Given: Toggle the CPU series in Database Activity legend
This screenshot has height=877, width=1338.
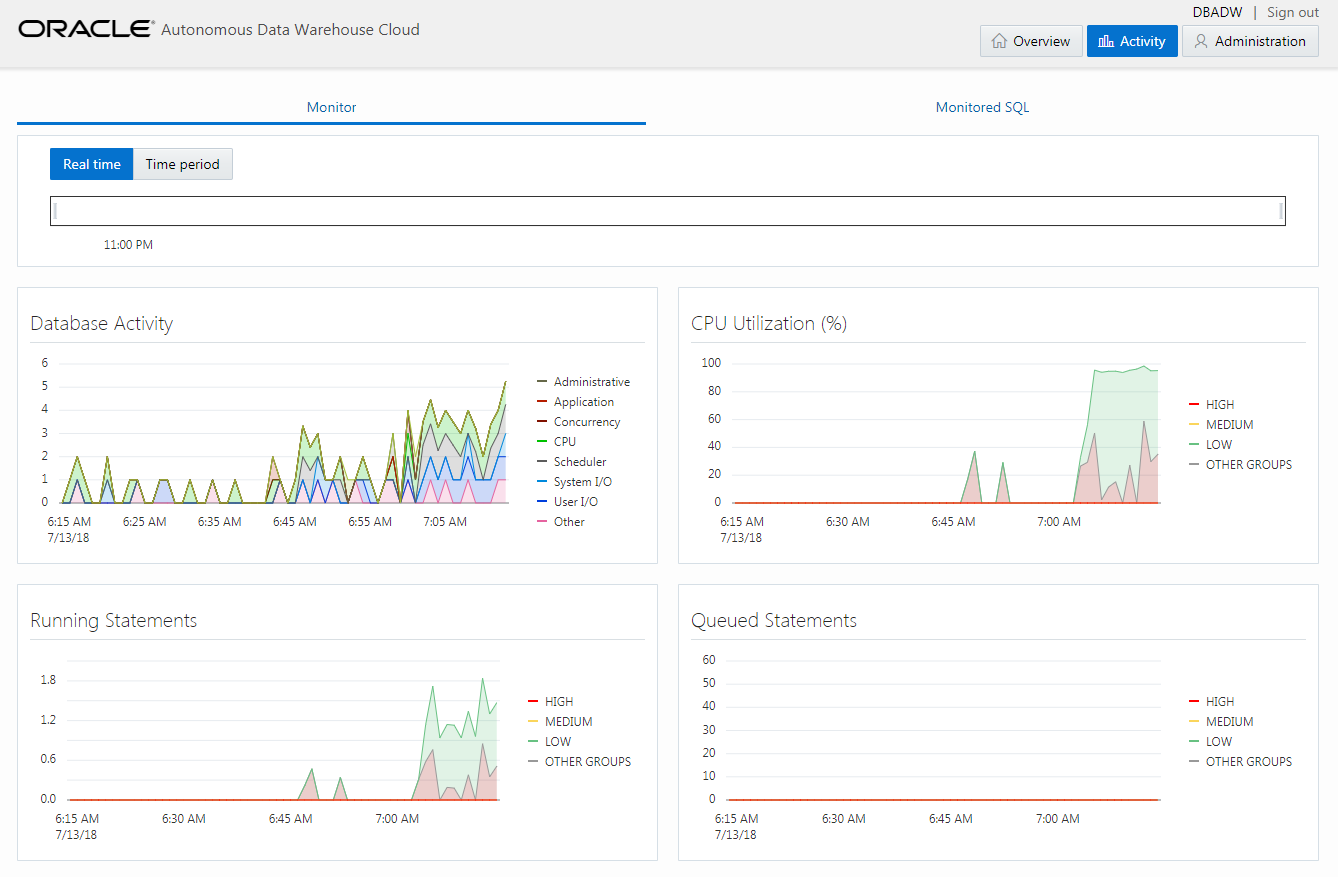Looking at the screenshot, I should pos(564,442).
